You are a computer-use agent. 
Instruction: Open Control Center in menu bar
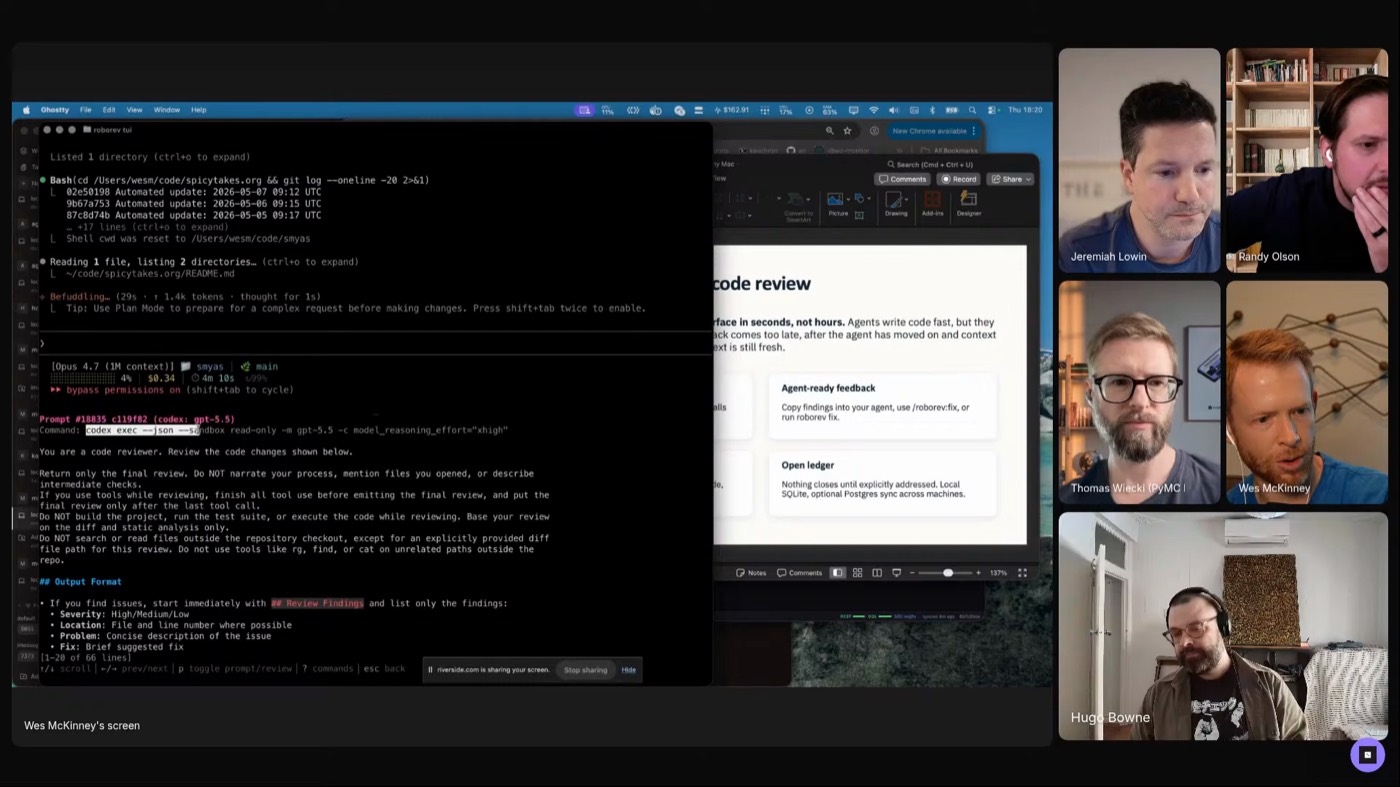pyautogui.click(x=991, y=110)
